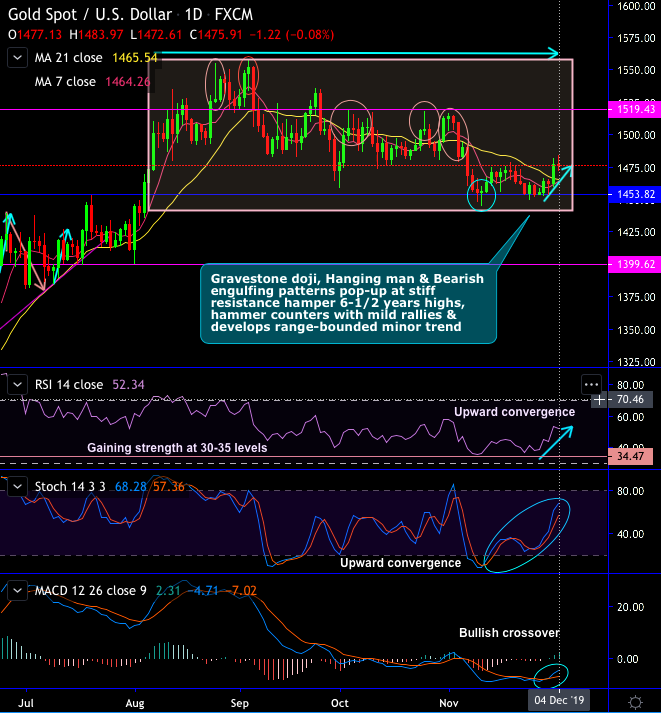The image size is (661, 713).
Task: Click the Oct label on time axis
Action: click(x=340, y=703)
